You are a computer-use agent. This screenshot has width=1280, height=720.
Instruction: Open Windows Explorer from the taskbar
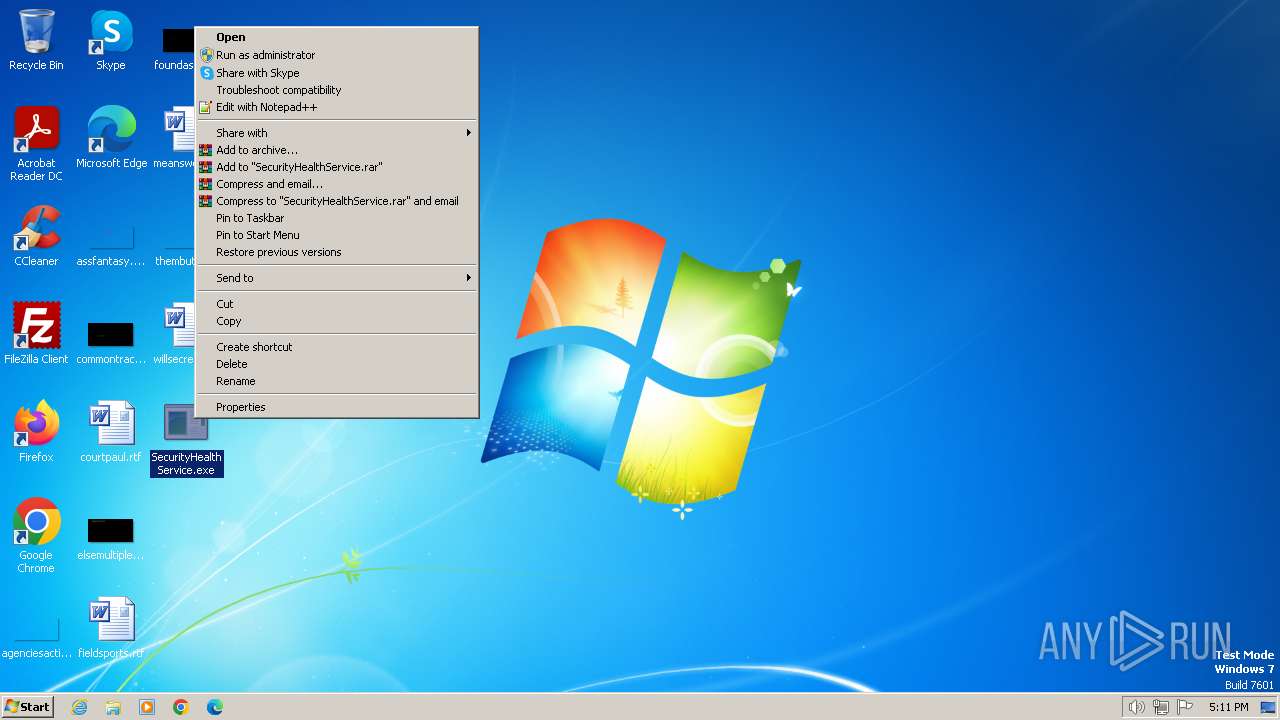click(x=113, y=707)
